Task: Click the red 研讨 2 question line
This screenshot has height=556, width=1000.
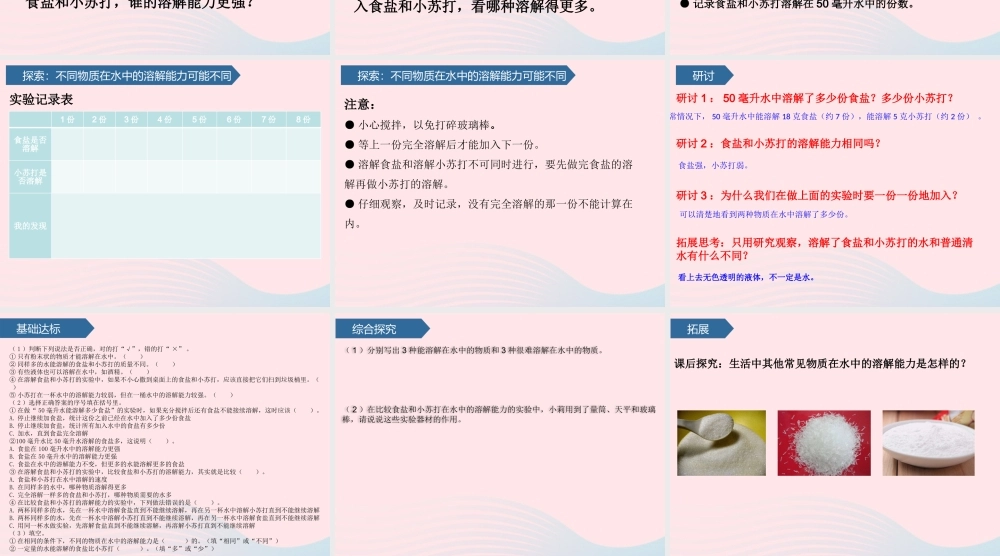Action: (x=778, y=143)
